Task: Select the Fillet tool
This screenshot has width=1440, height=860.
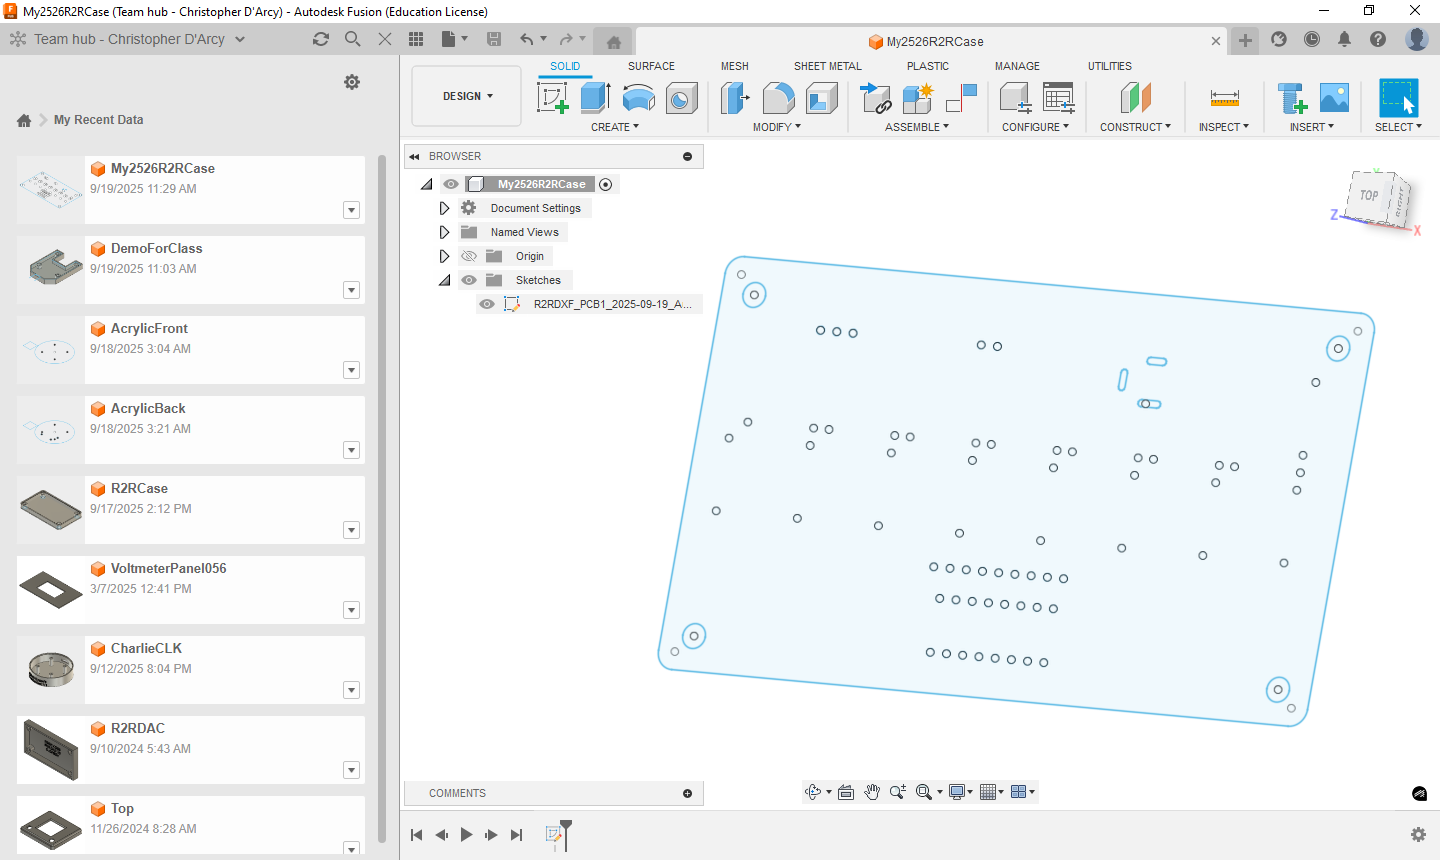Action: coord(778,97)
